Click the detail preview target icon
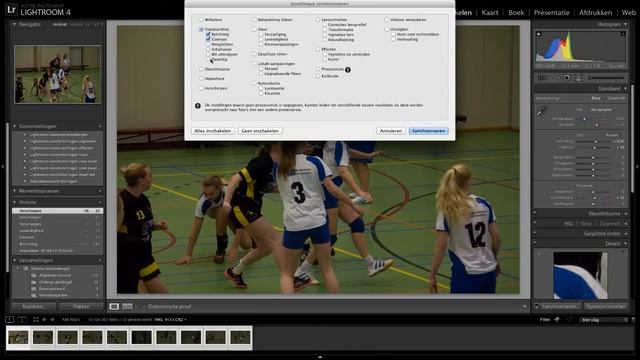 pyautogui.click(x=540, y=253)
